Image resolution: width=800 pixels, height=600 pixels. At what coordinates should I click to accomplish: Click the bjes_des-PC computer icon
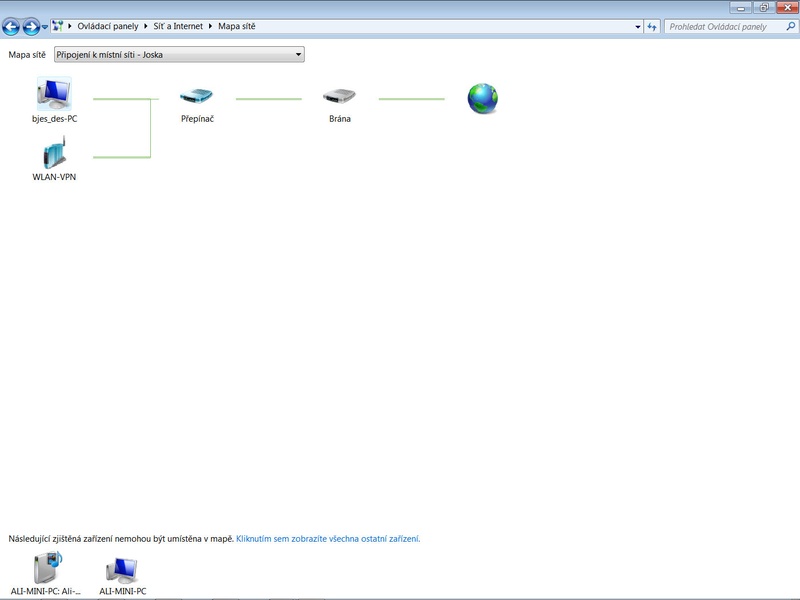pos(54,94)
